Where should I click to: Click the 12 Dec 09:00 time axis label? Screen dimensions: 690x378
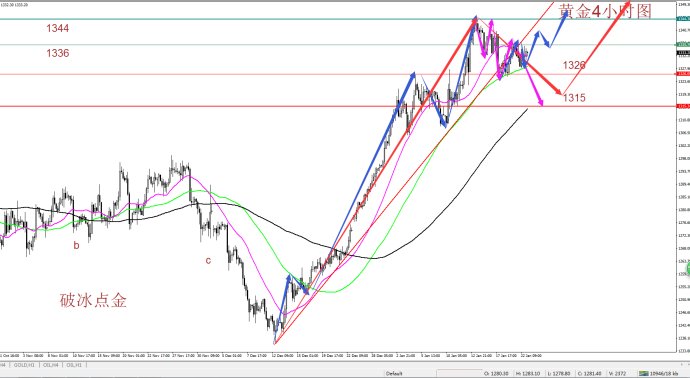(283, 355)
